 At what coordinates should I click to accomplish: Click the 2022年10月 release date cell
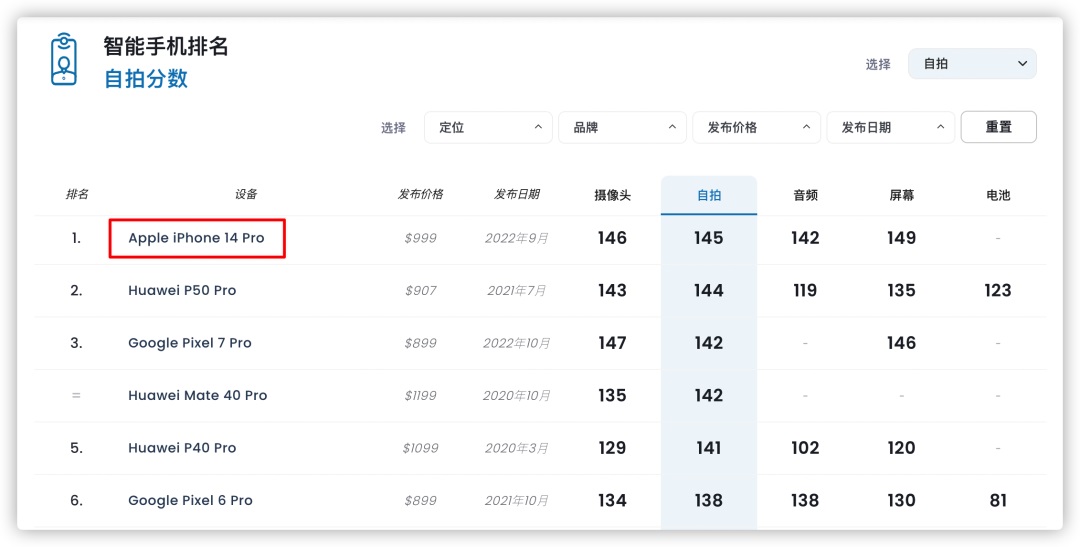517,343
